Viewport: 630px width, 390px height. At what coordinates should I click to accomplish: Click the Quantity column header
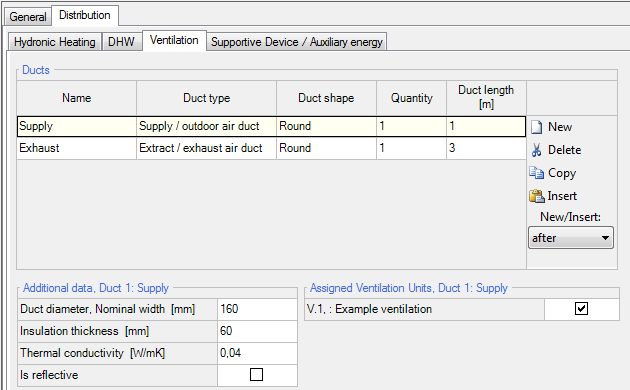(x=411, y=98)
